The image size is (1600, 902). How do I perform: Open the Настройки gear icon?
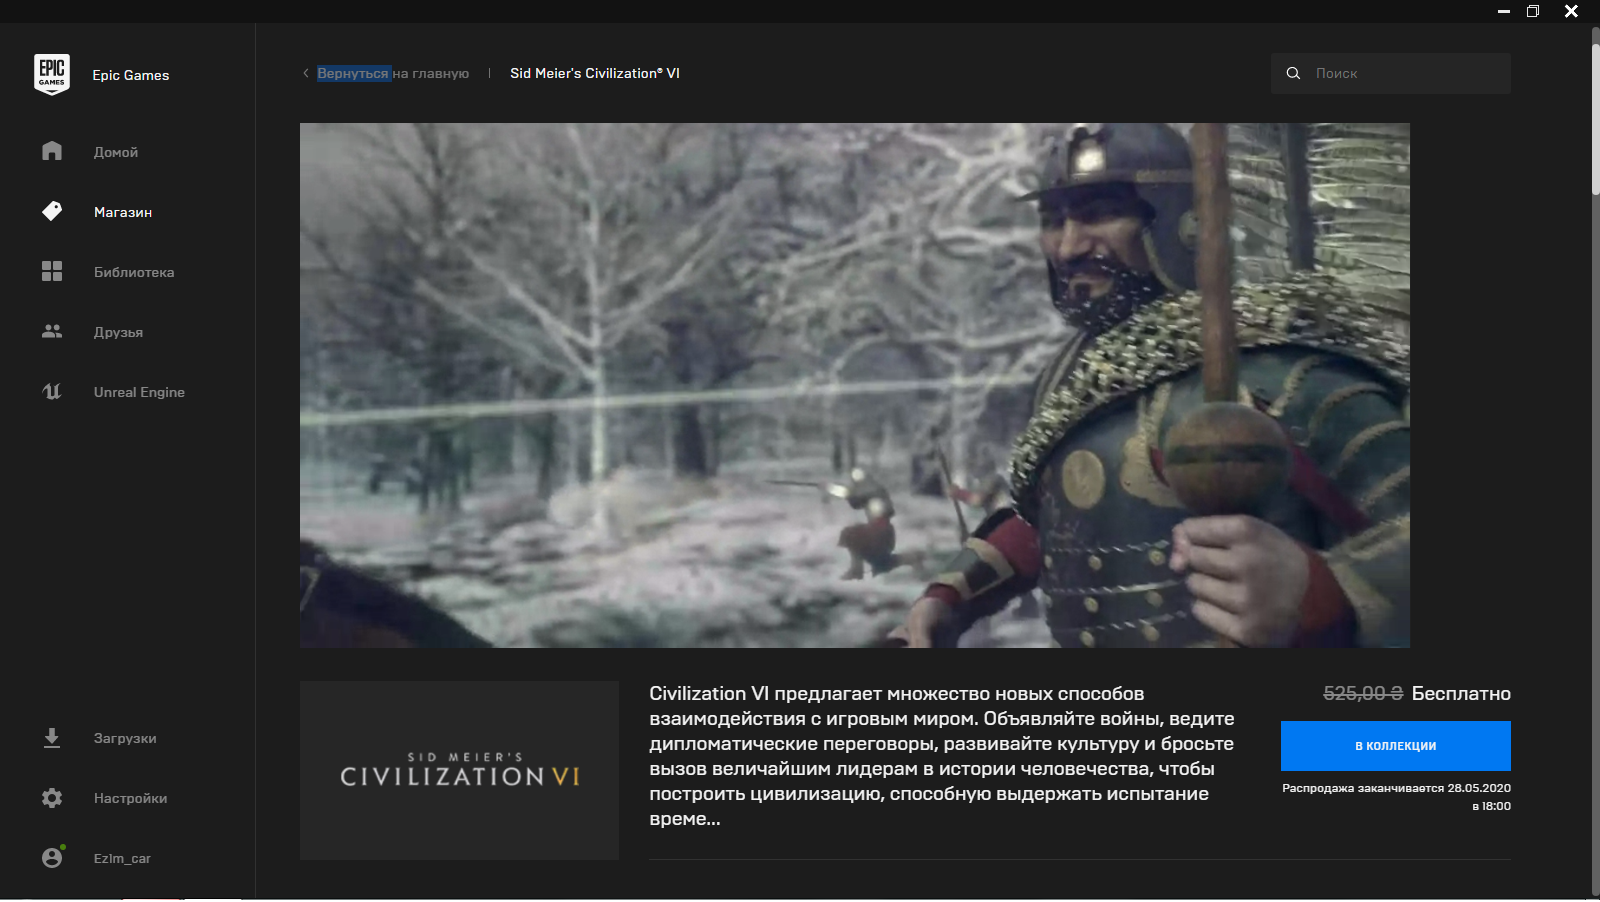(52, 798)
